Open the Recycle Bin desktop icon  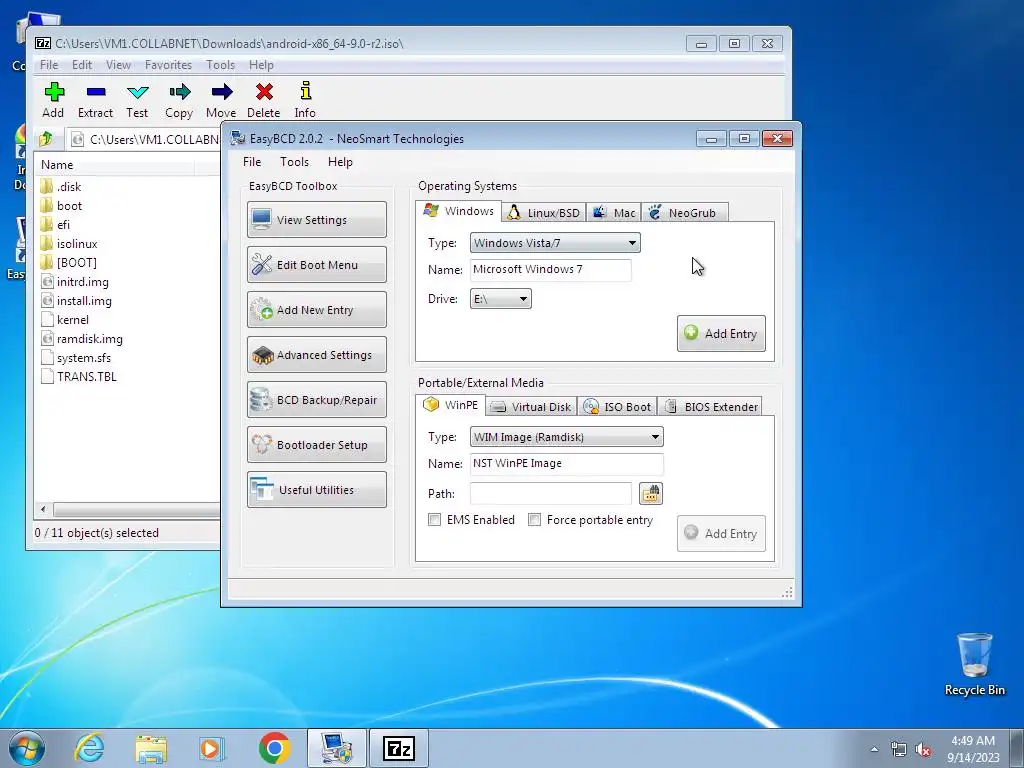pos(974,664)
